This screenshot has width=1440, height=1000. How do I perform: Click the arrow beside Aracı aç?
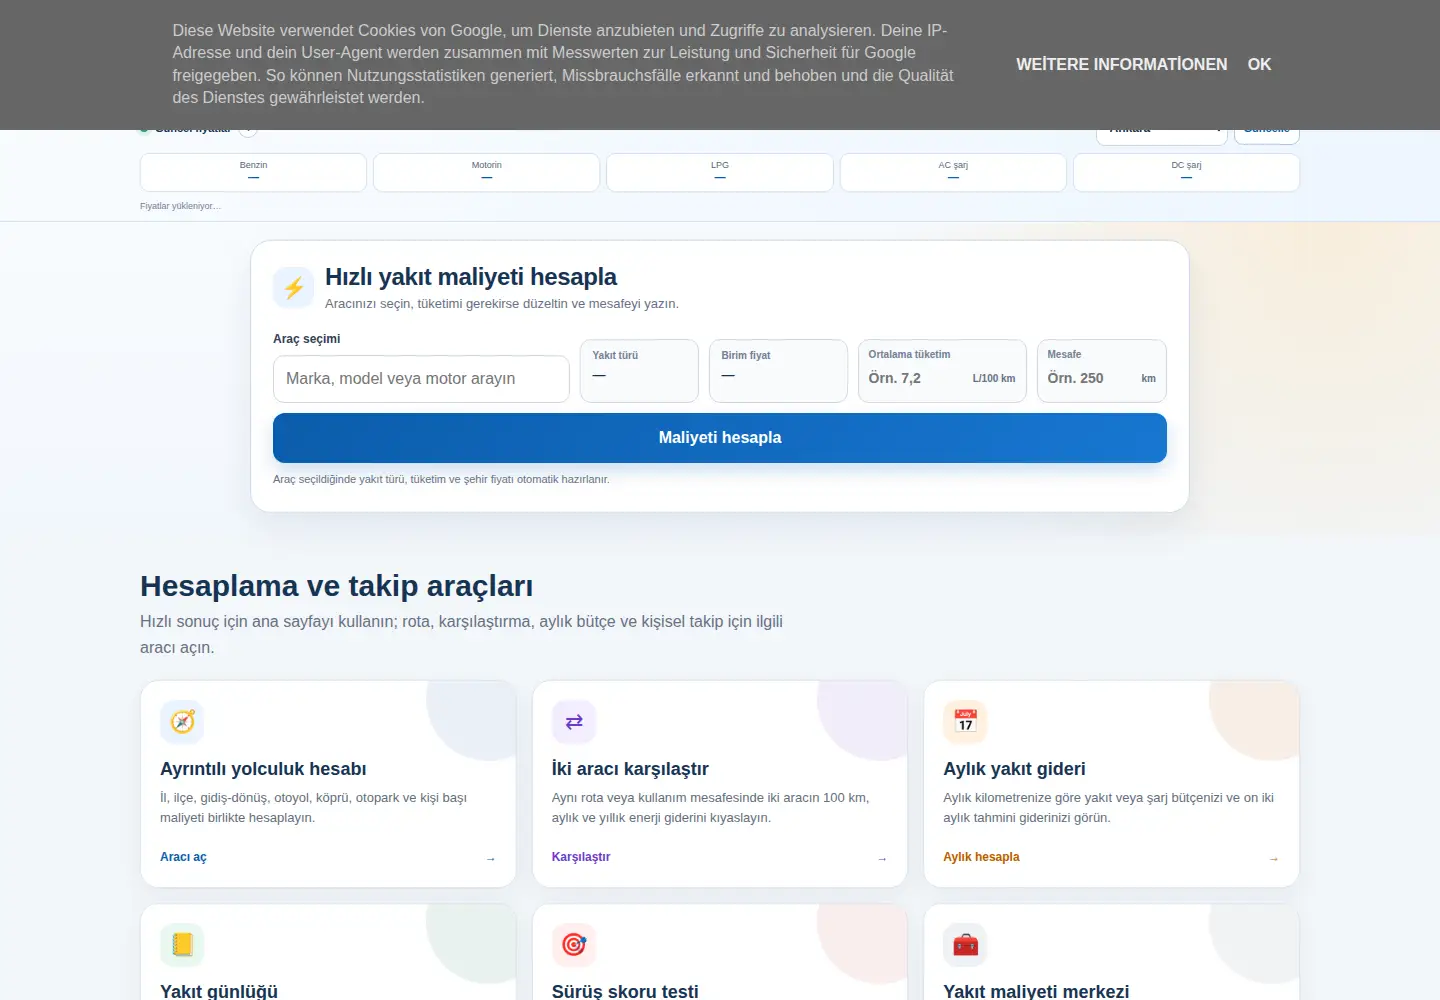(490, 859)
